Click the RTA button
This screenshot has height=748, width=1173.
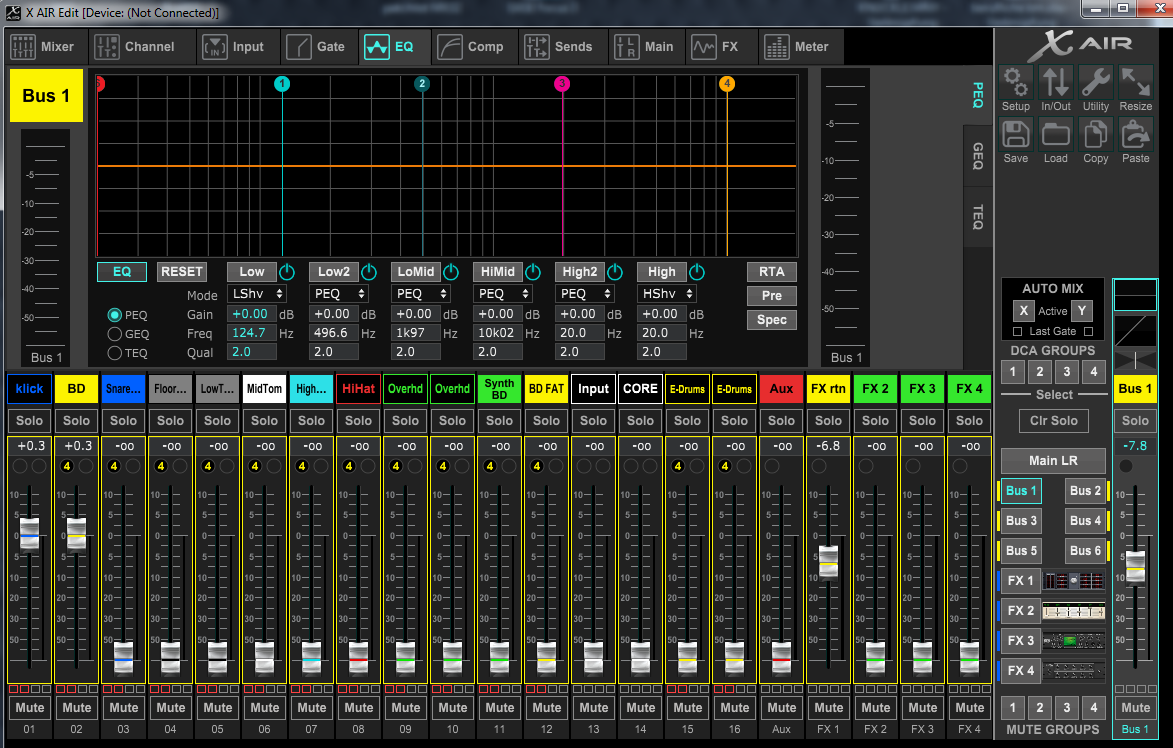point(771,272)
